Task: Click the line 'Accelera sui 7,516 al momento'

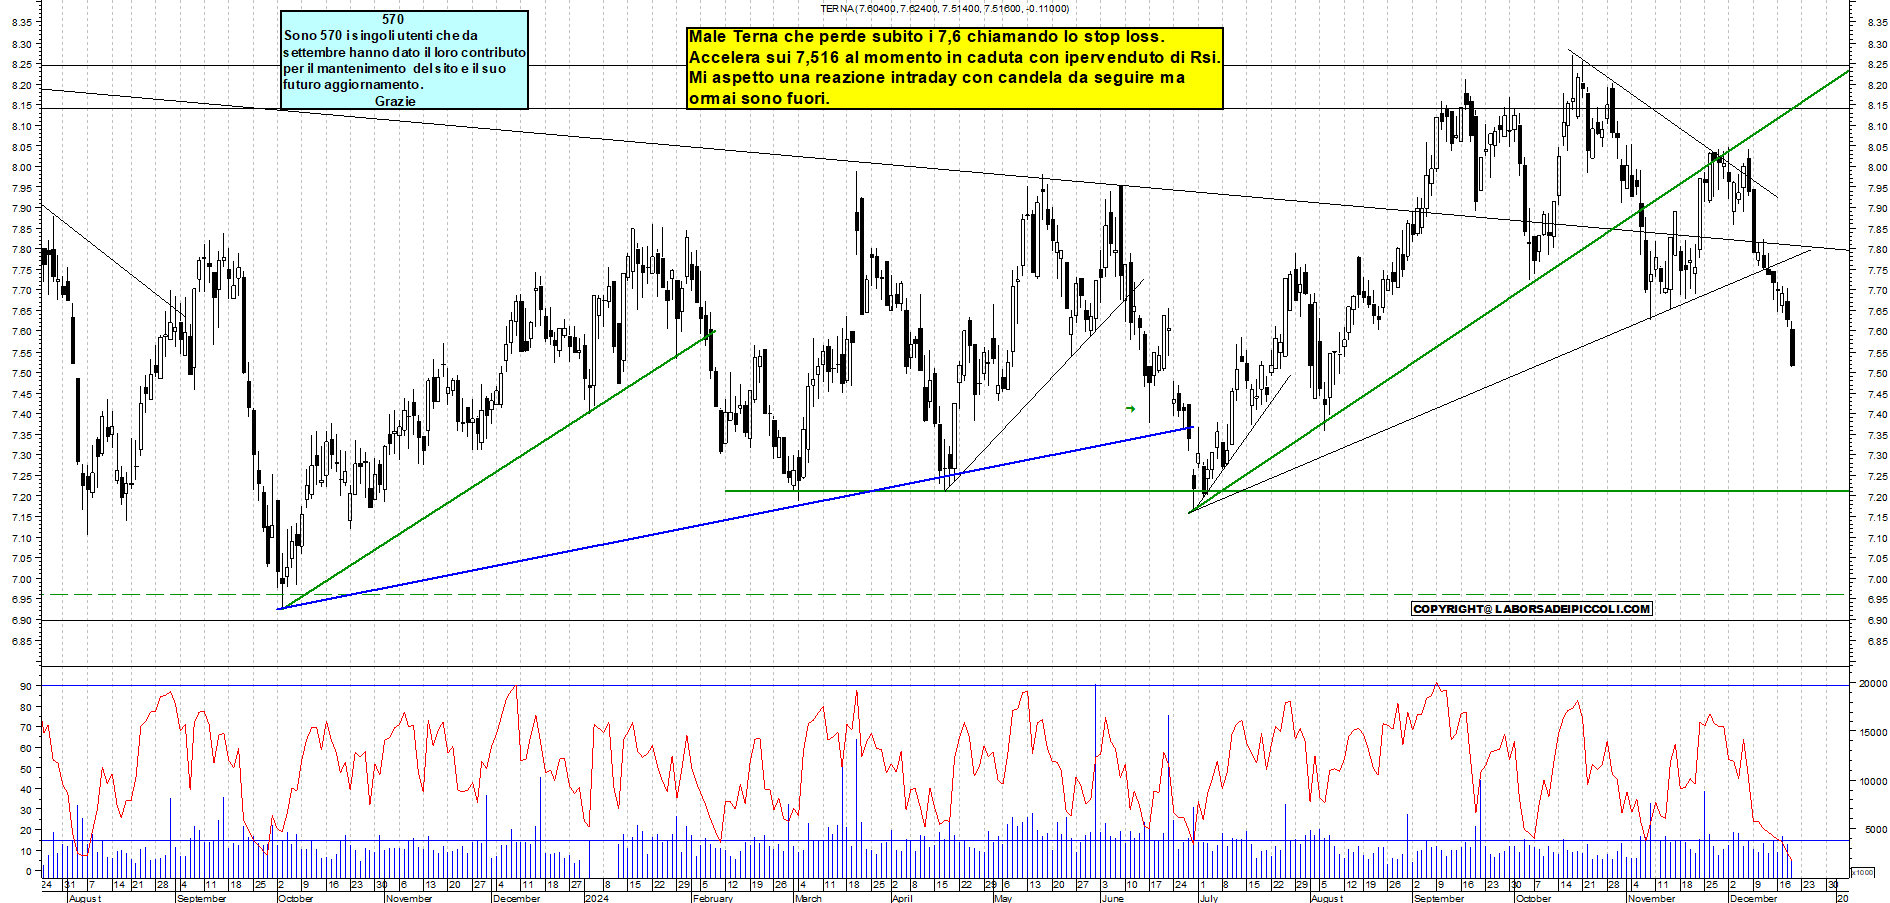Action: [954, 57]
